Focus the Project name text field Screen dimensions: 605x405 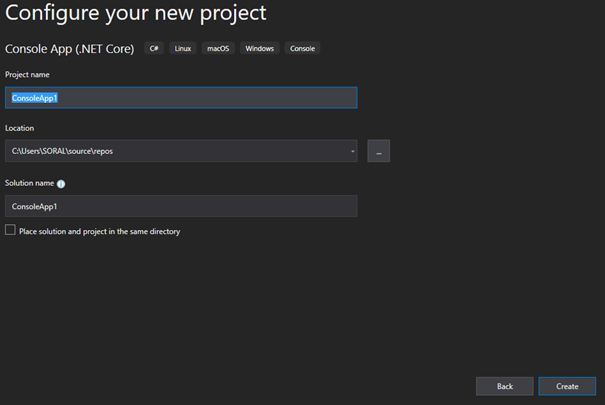click(x=181, y=98)
